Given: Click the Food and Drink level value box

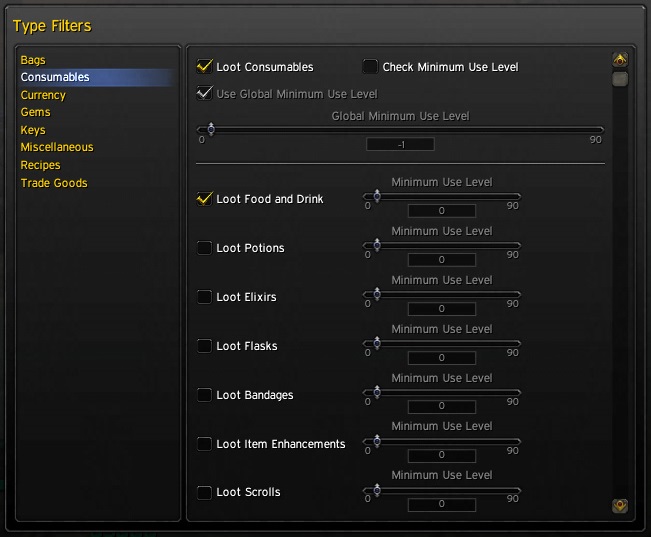Looking at the screenshot, I should (x=442, y=211).
